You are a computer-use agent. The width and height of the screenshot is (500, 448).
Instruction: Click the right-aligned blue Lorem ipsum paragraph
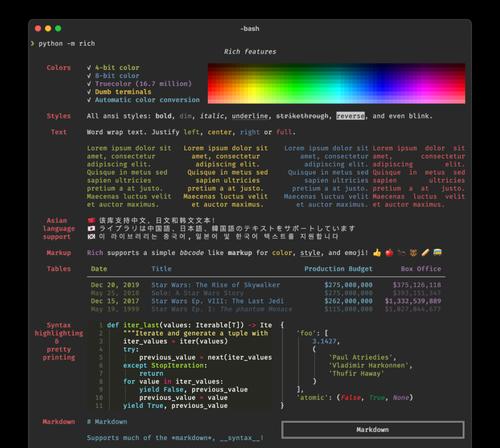coord(326,176)
